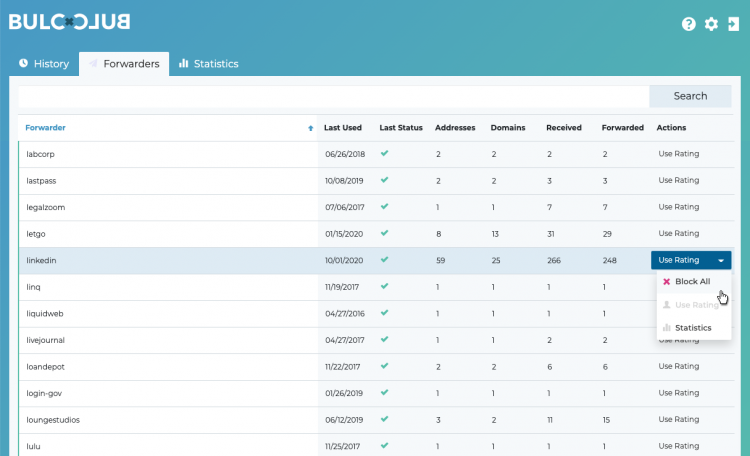Click the 248 forwarded count for linkedin
The height and width of the screenshot is (456, 750).
pyautogui.click(x=609, y=260)
